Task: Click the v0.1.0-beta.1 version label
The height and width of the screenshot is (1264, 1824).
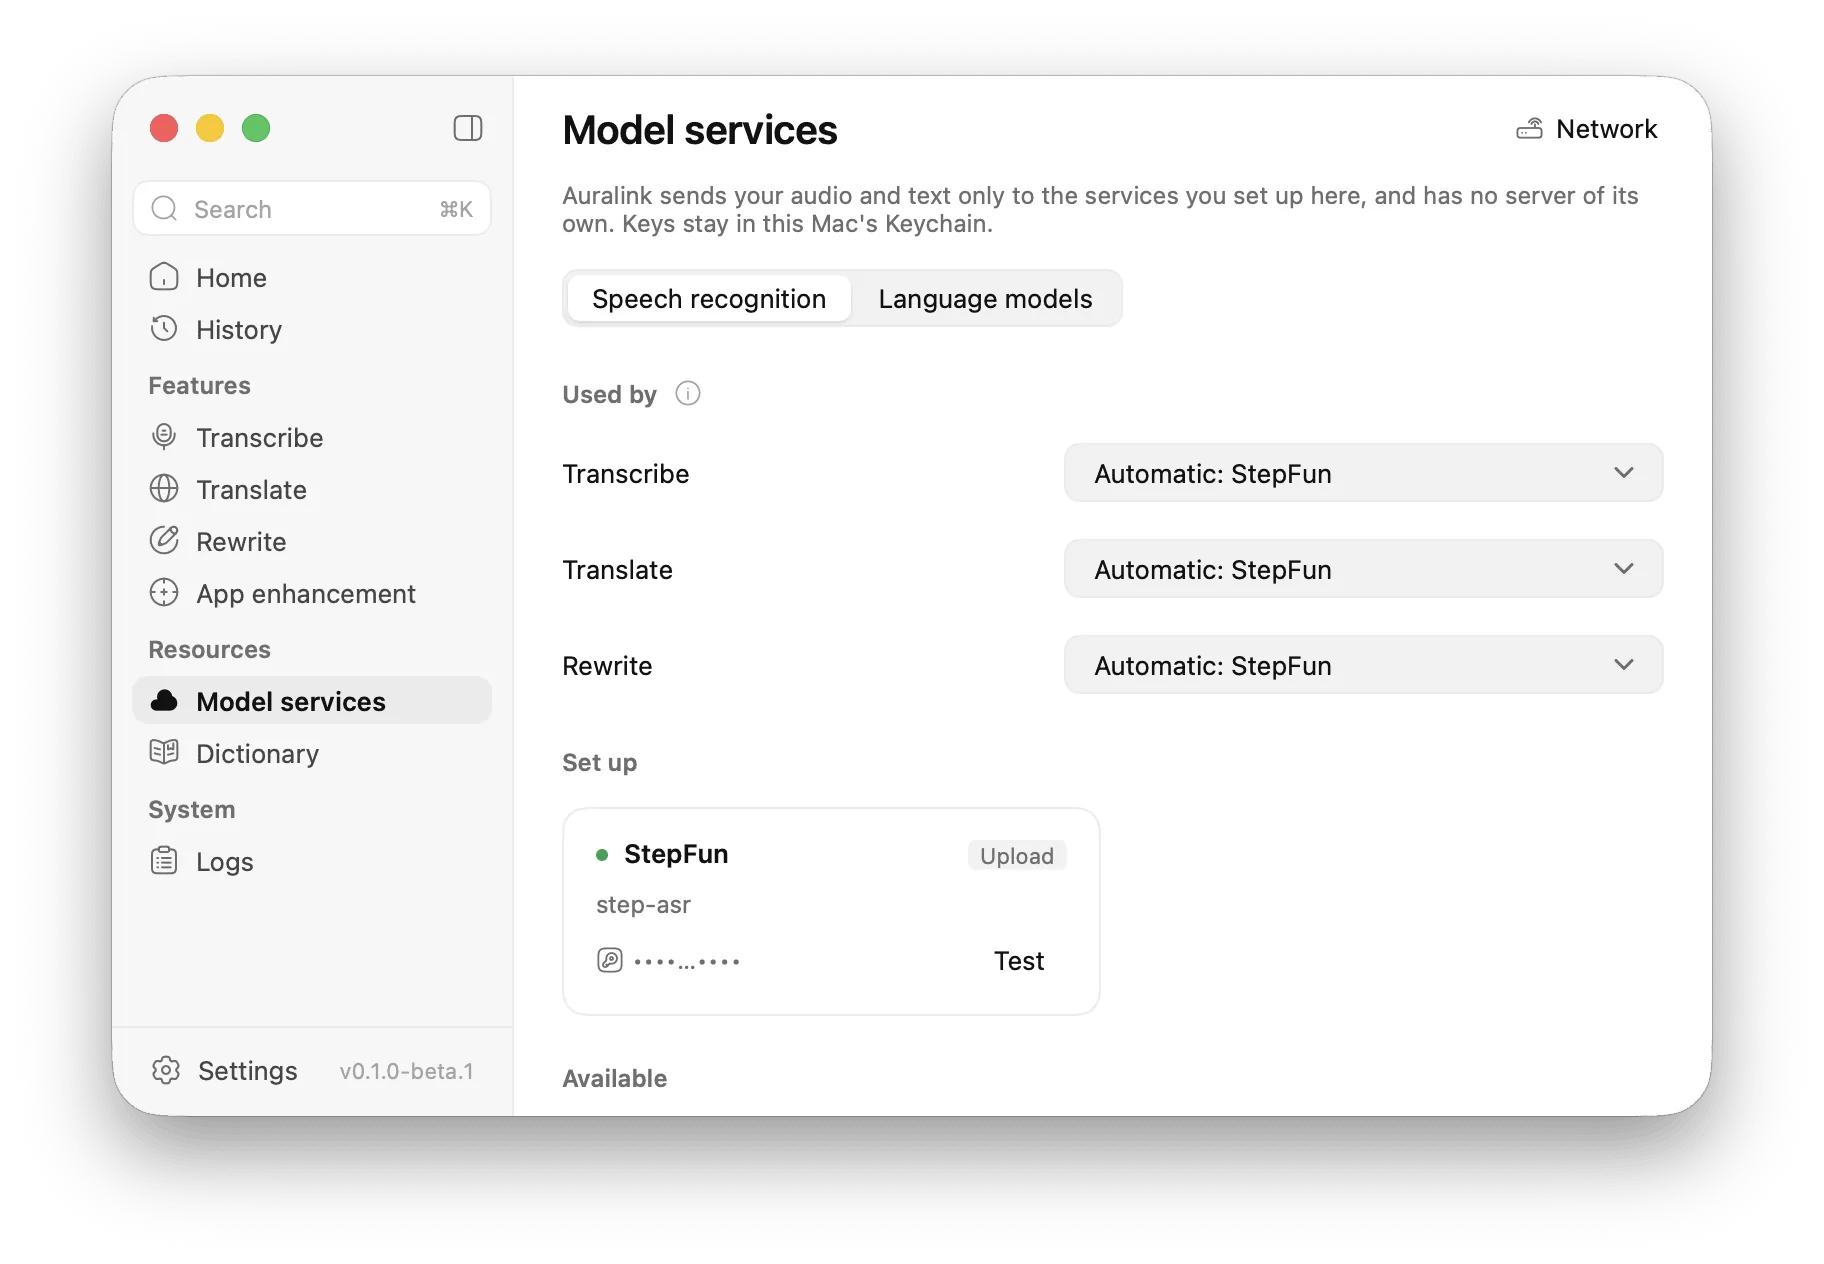Action: click(406, 1071)
